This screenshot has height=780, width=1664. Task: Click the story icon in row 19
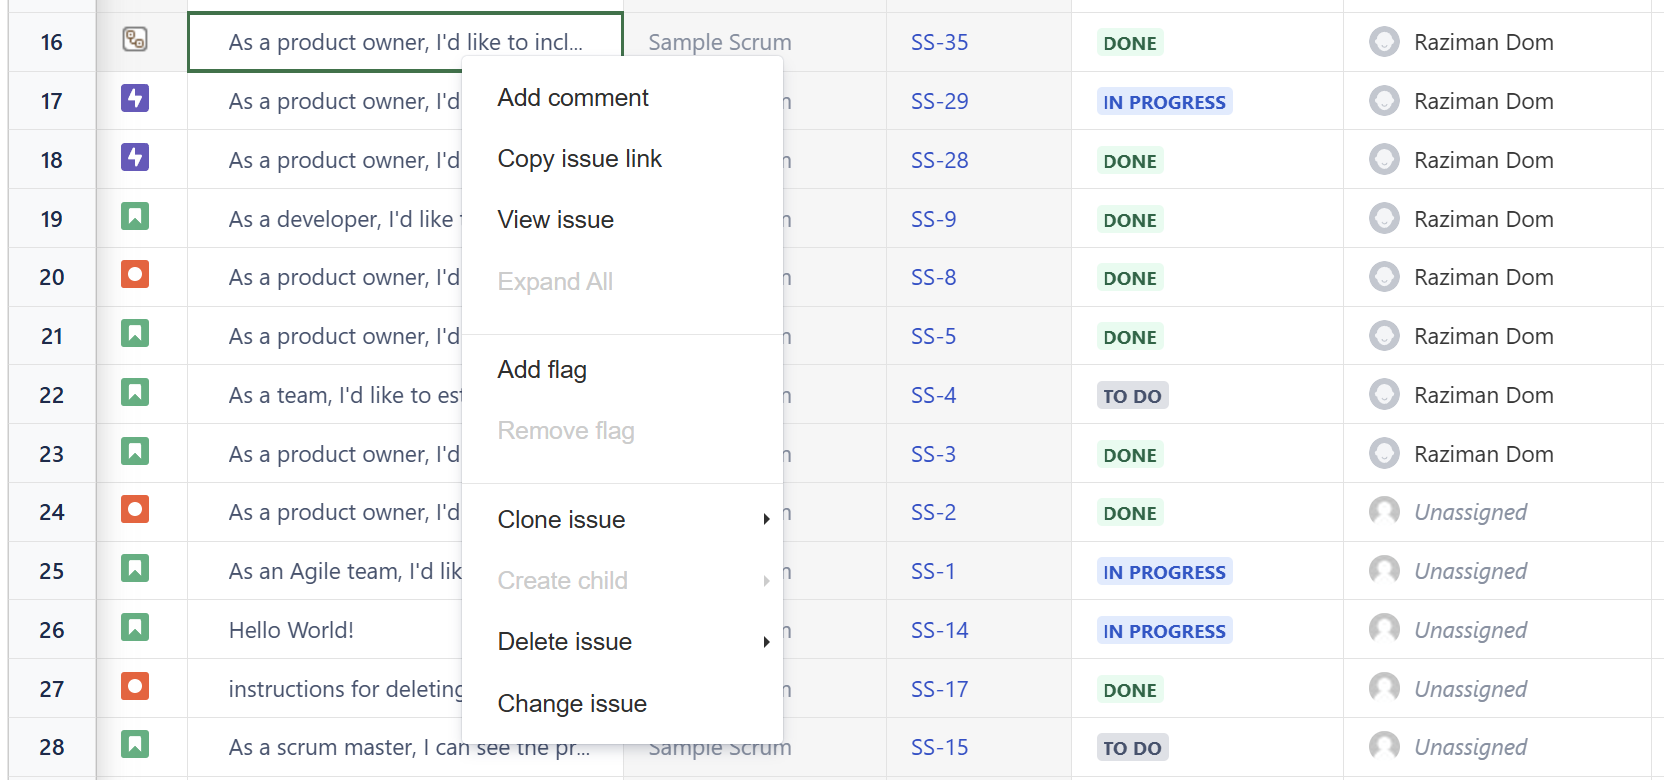135,216
